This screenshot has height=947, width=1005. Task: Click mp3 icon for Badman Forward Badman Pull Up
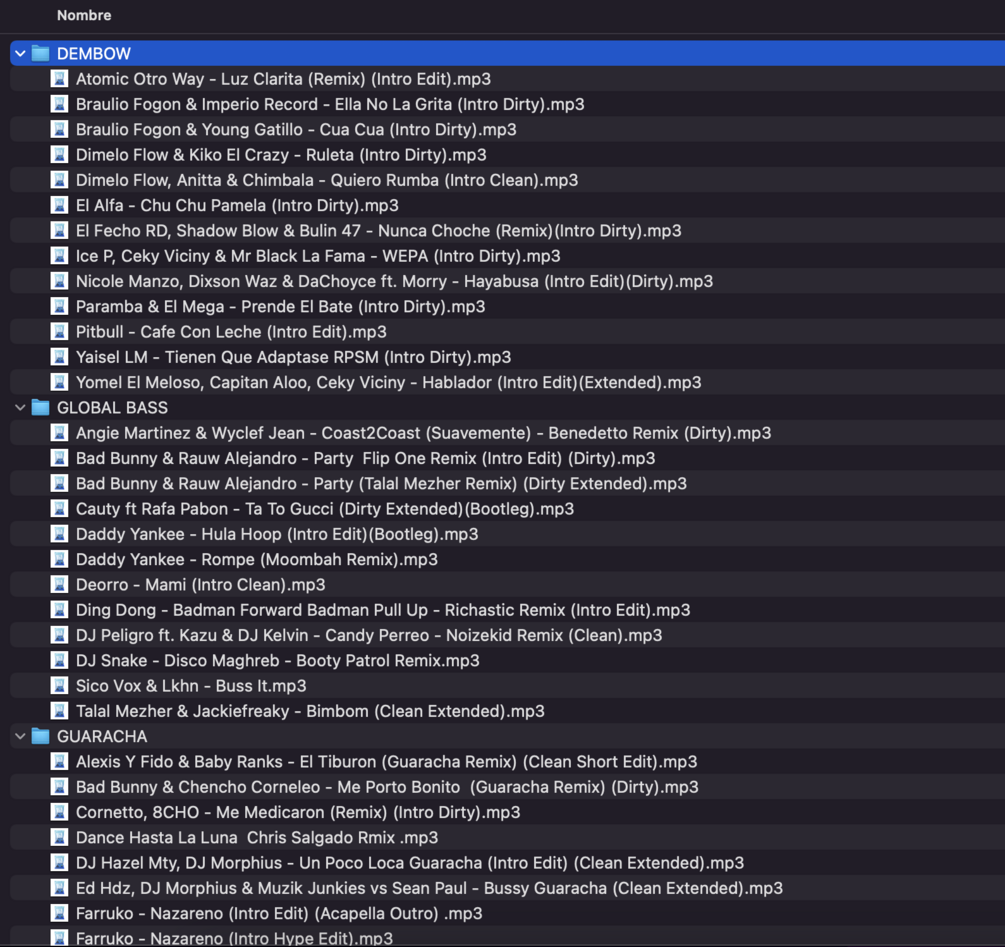coord(60,610)
